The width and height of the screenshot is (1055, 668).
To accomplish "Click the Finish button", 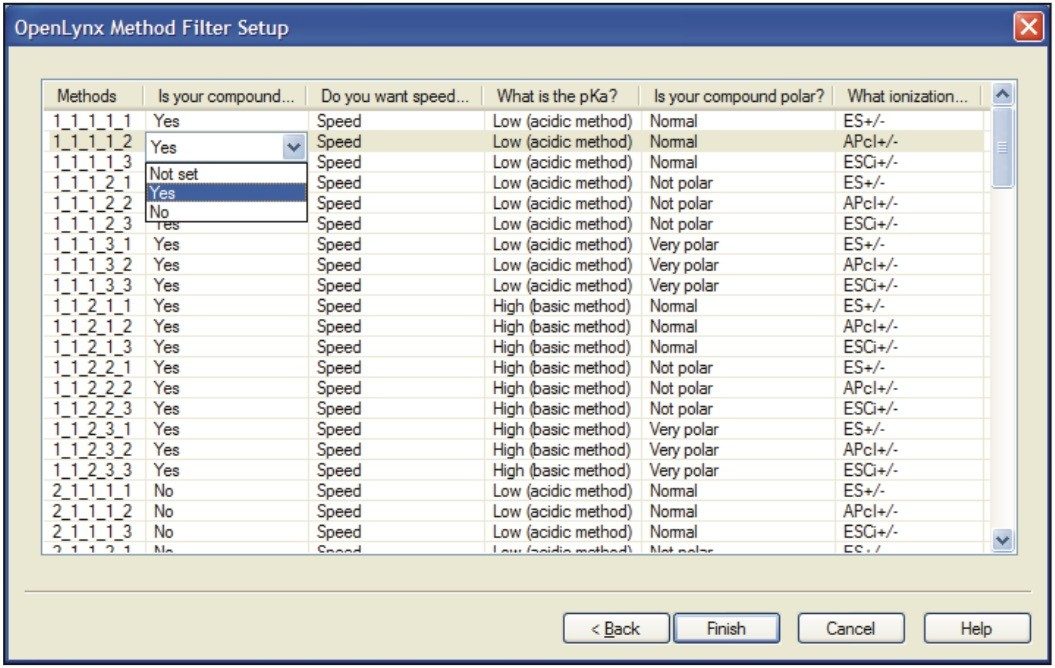I will 726,628.
